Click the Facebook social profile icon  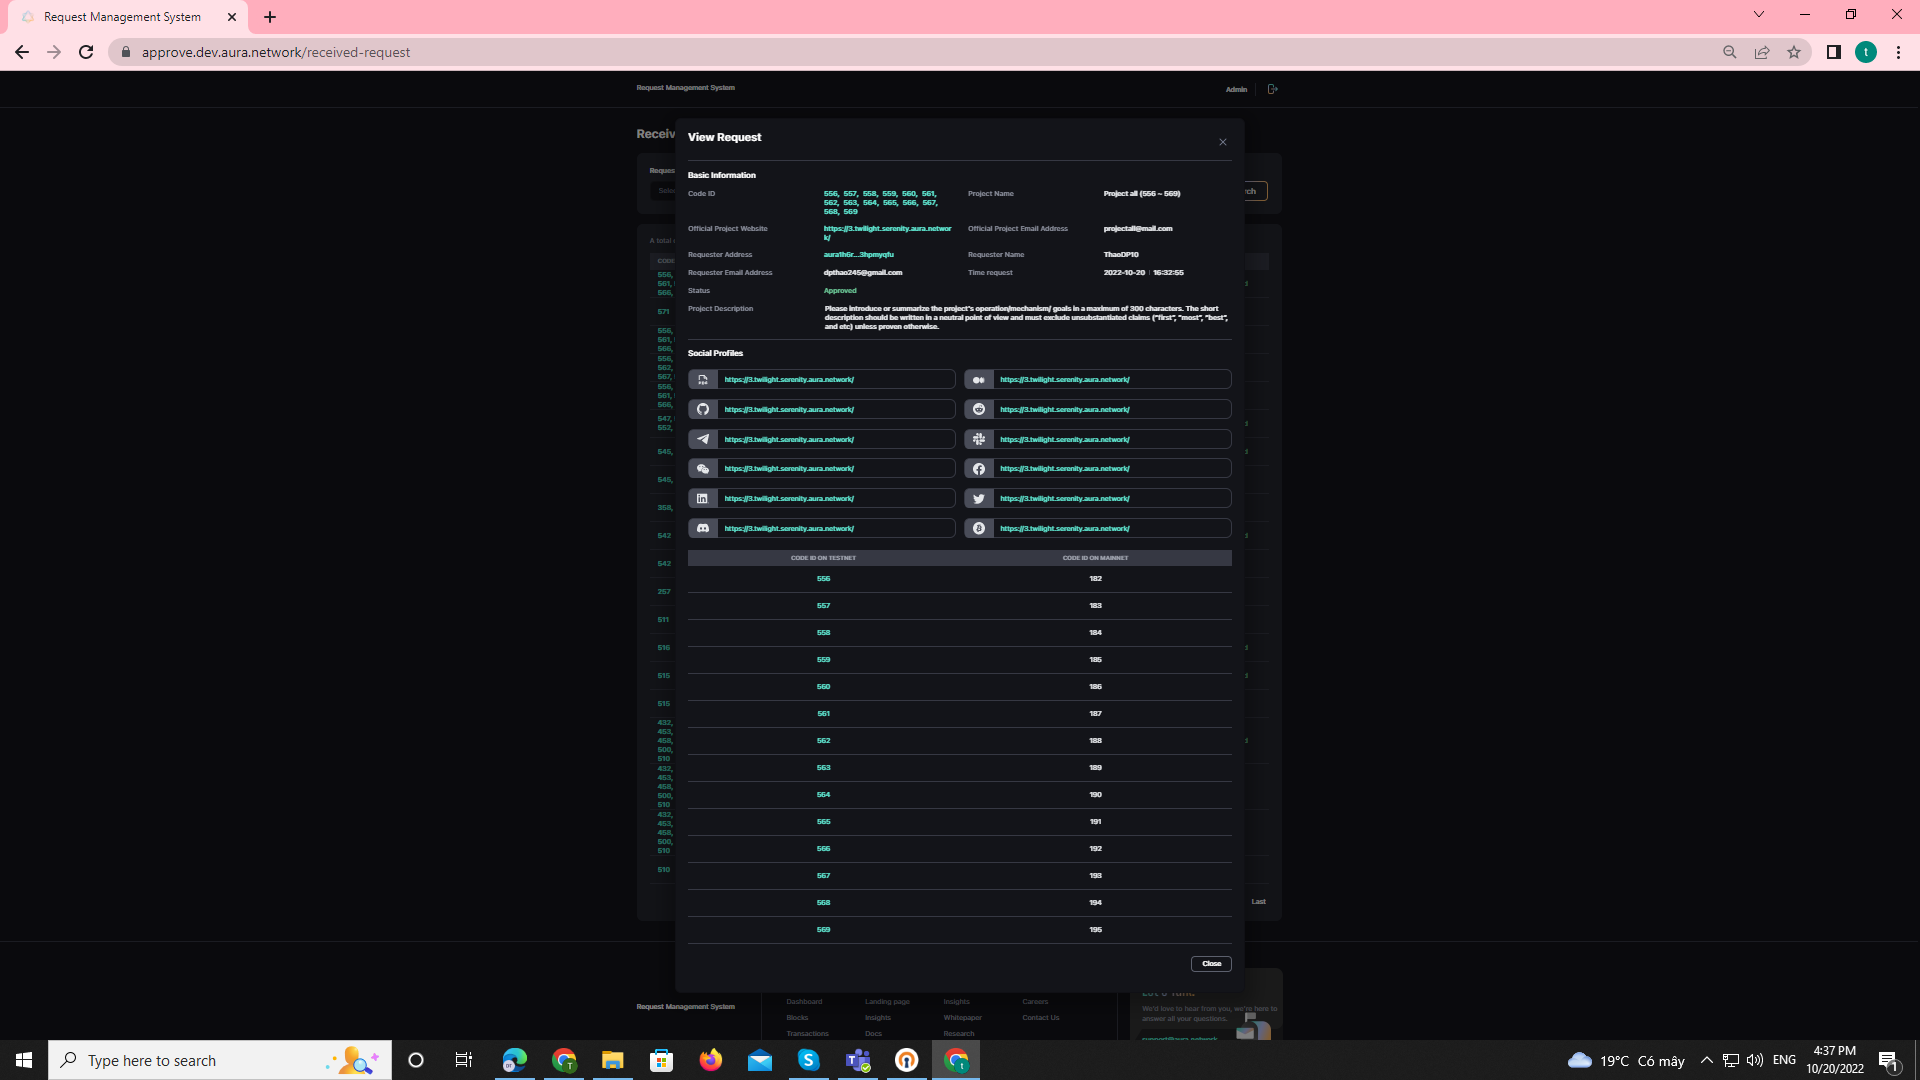click(979, 468)
